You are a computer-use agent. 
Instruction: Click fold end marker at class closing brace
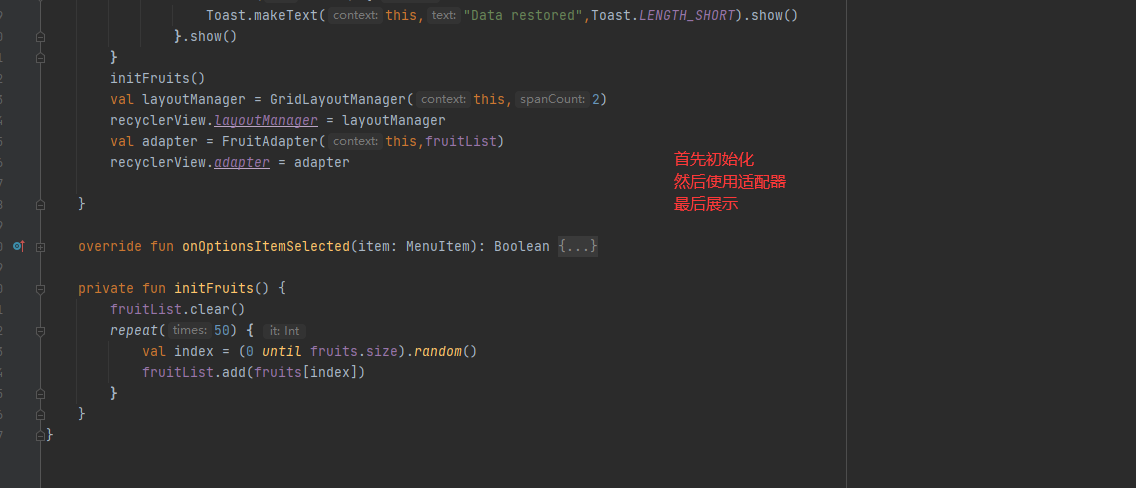[41, 435]
